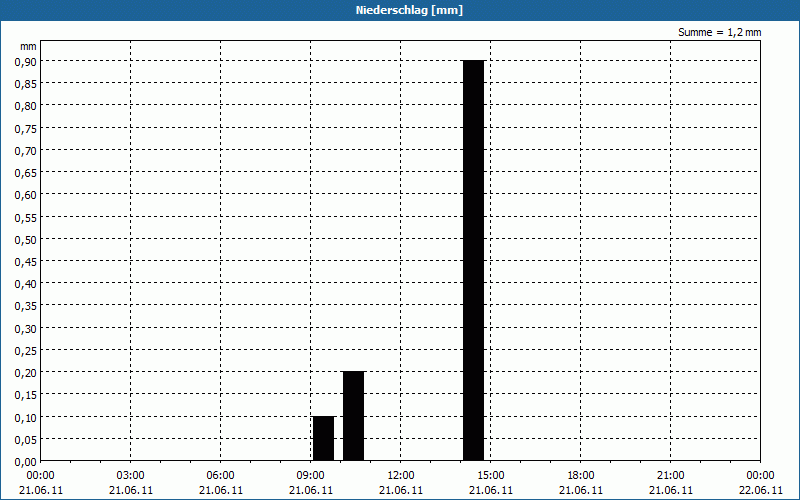Click the 22.06.11 date label
800x500 pixels.
[760, 490]
